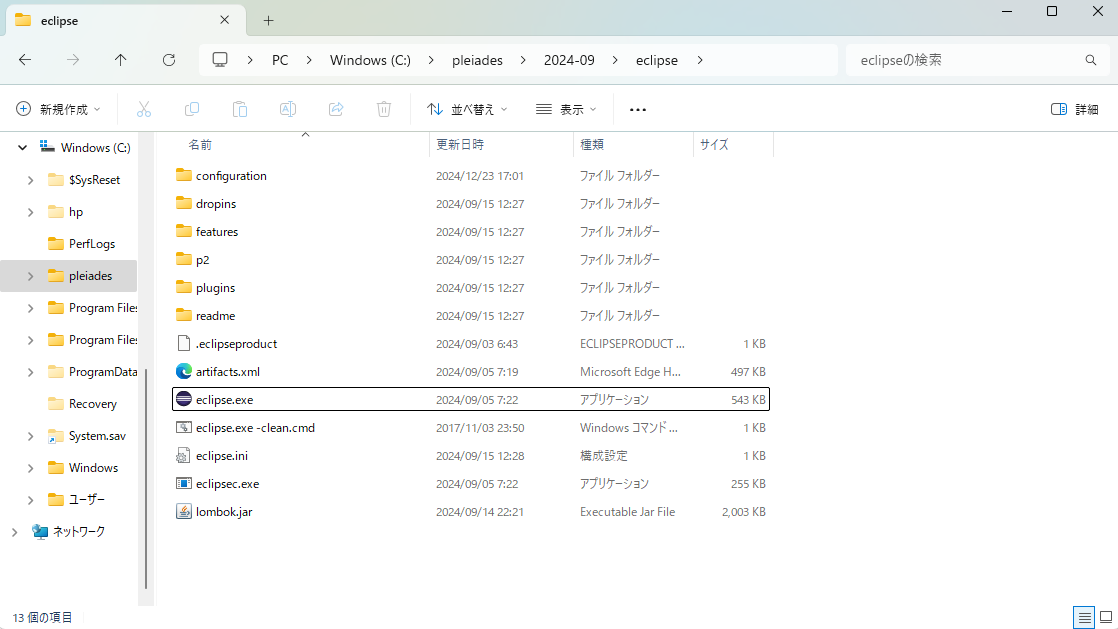Click the Rename icon in toolbar

point(288,109)
